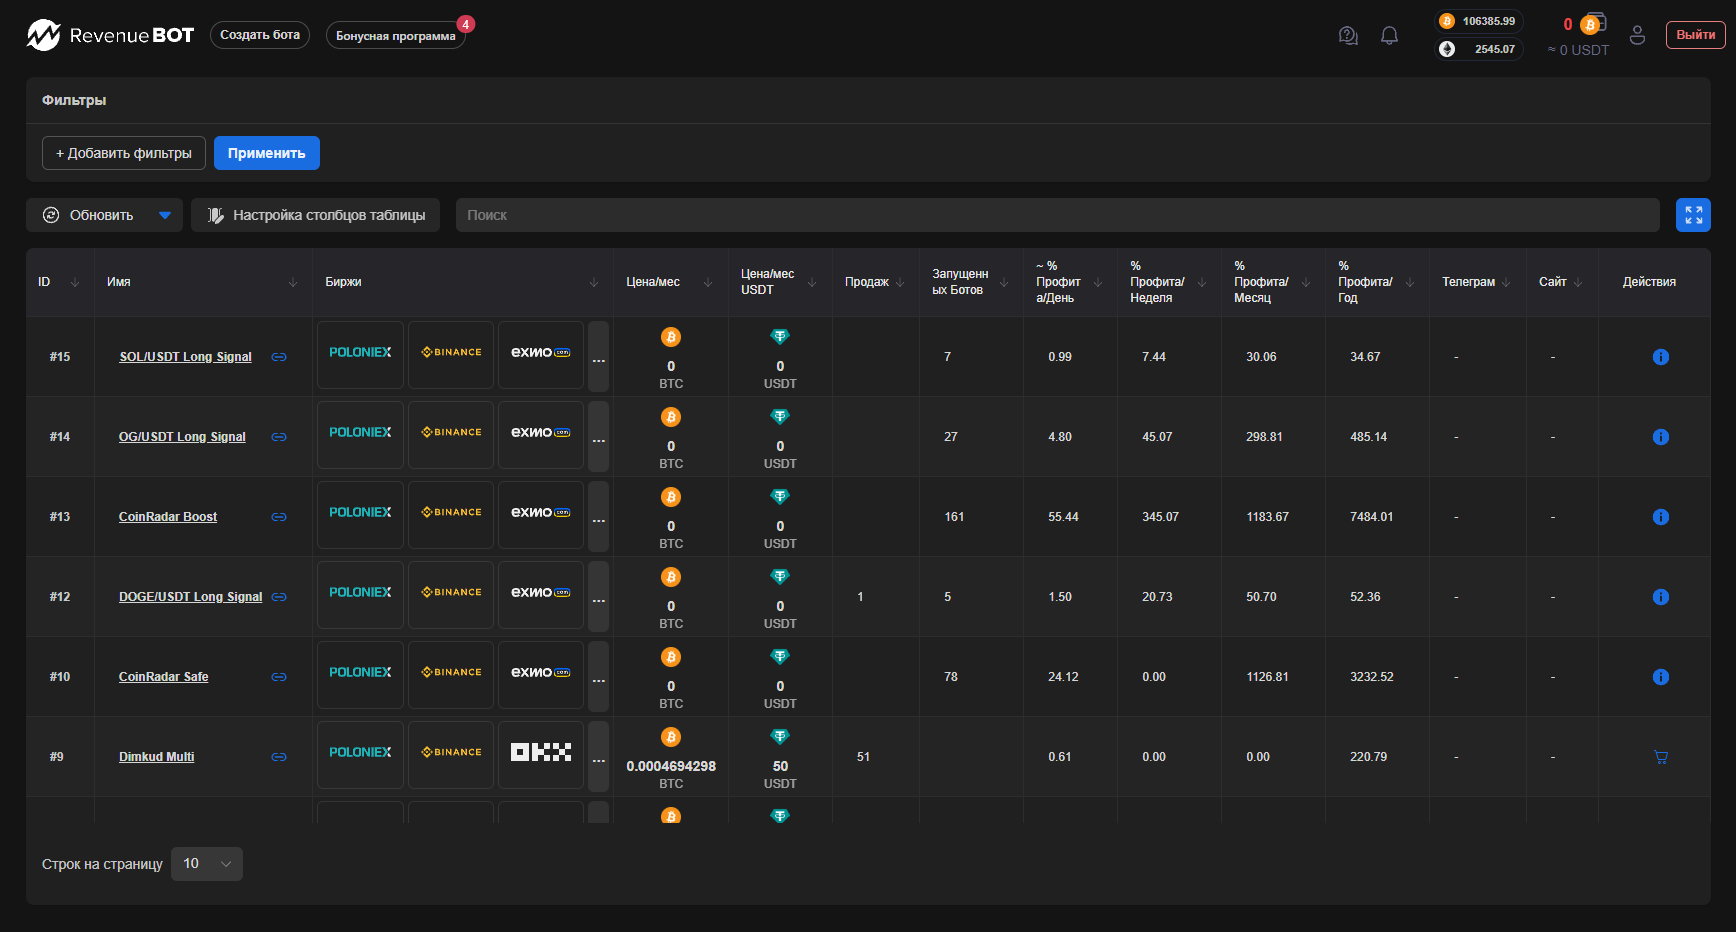Open SOL/USDT Long Signal link
This screenshot has width=1736, height=932.
[185, 357]
